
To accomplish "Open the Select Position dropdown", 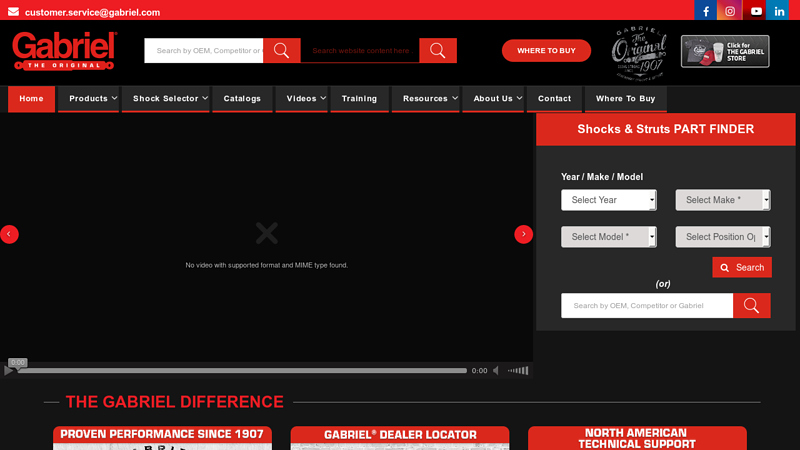I will point(722,237).
